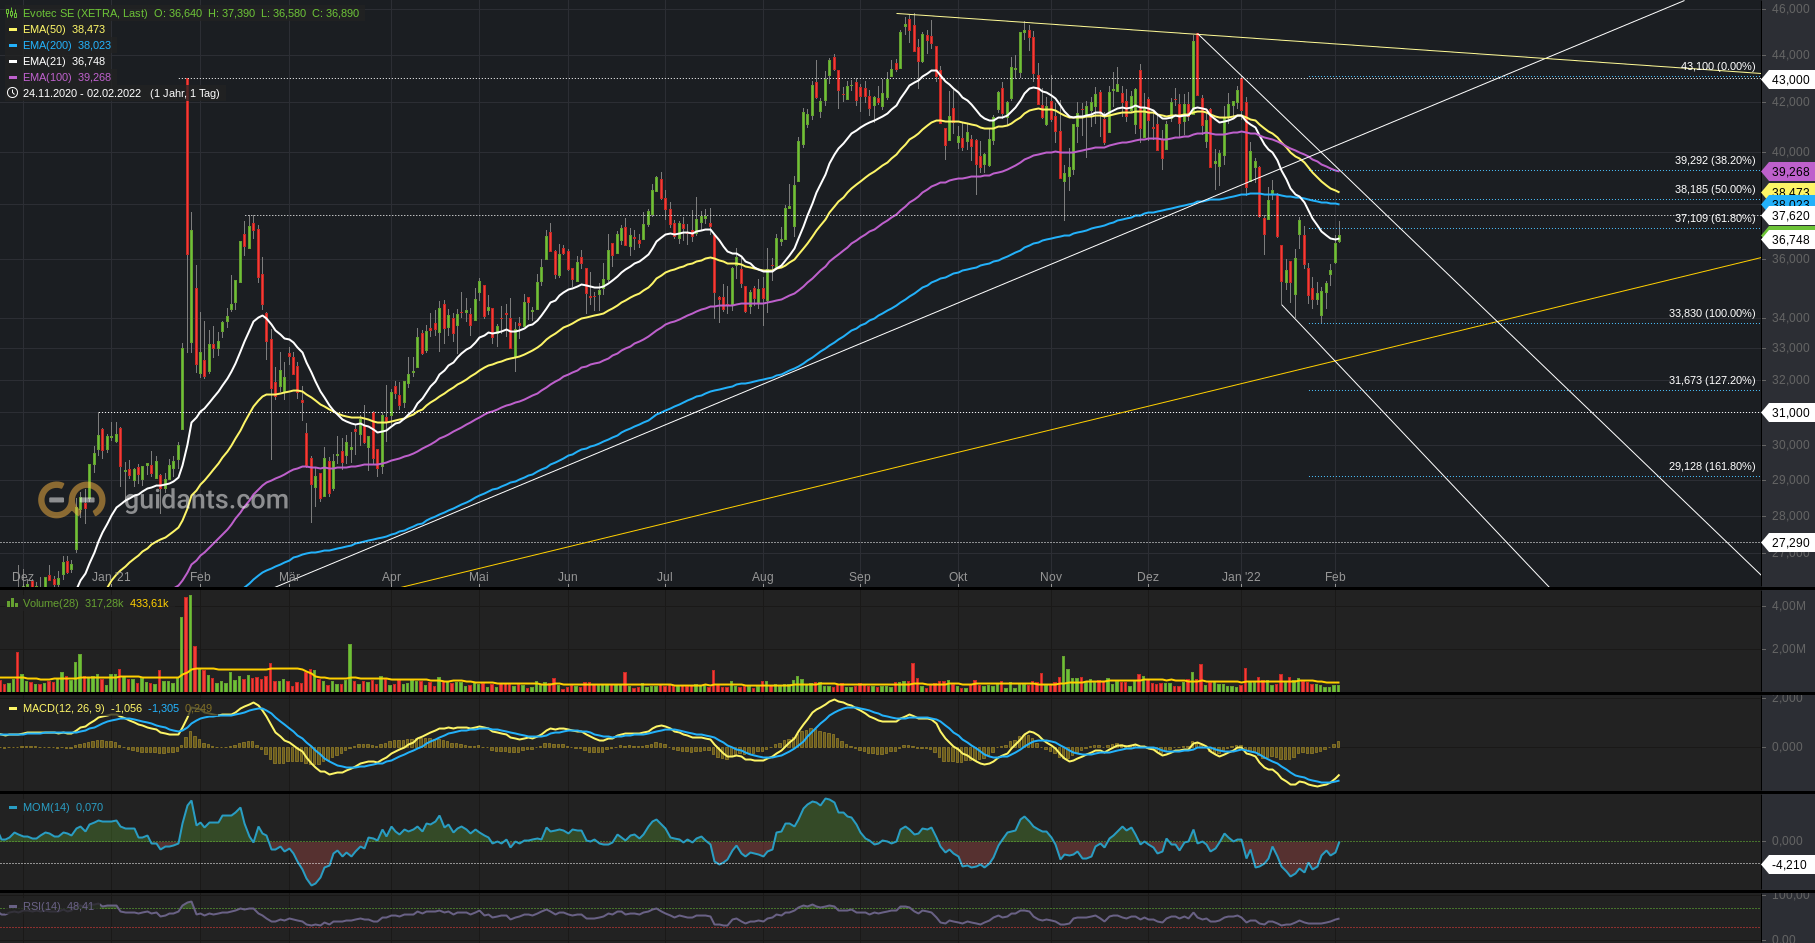1815x943 pixels.
Task: Click the RSI(14) indicator marker
Action: [12, 906]
